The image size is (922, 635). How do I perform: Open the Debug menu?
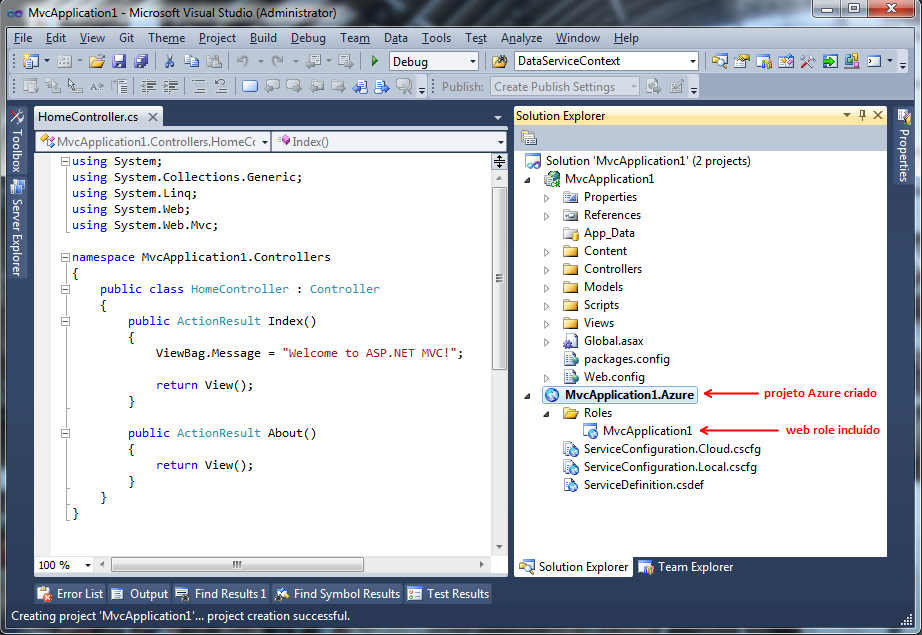308,38
